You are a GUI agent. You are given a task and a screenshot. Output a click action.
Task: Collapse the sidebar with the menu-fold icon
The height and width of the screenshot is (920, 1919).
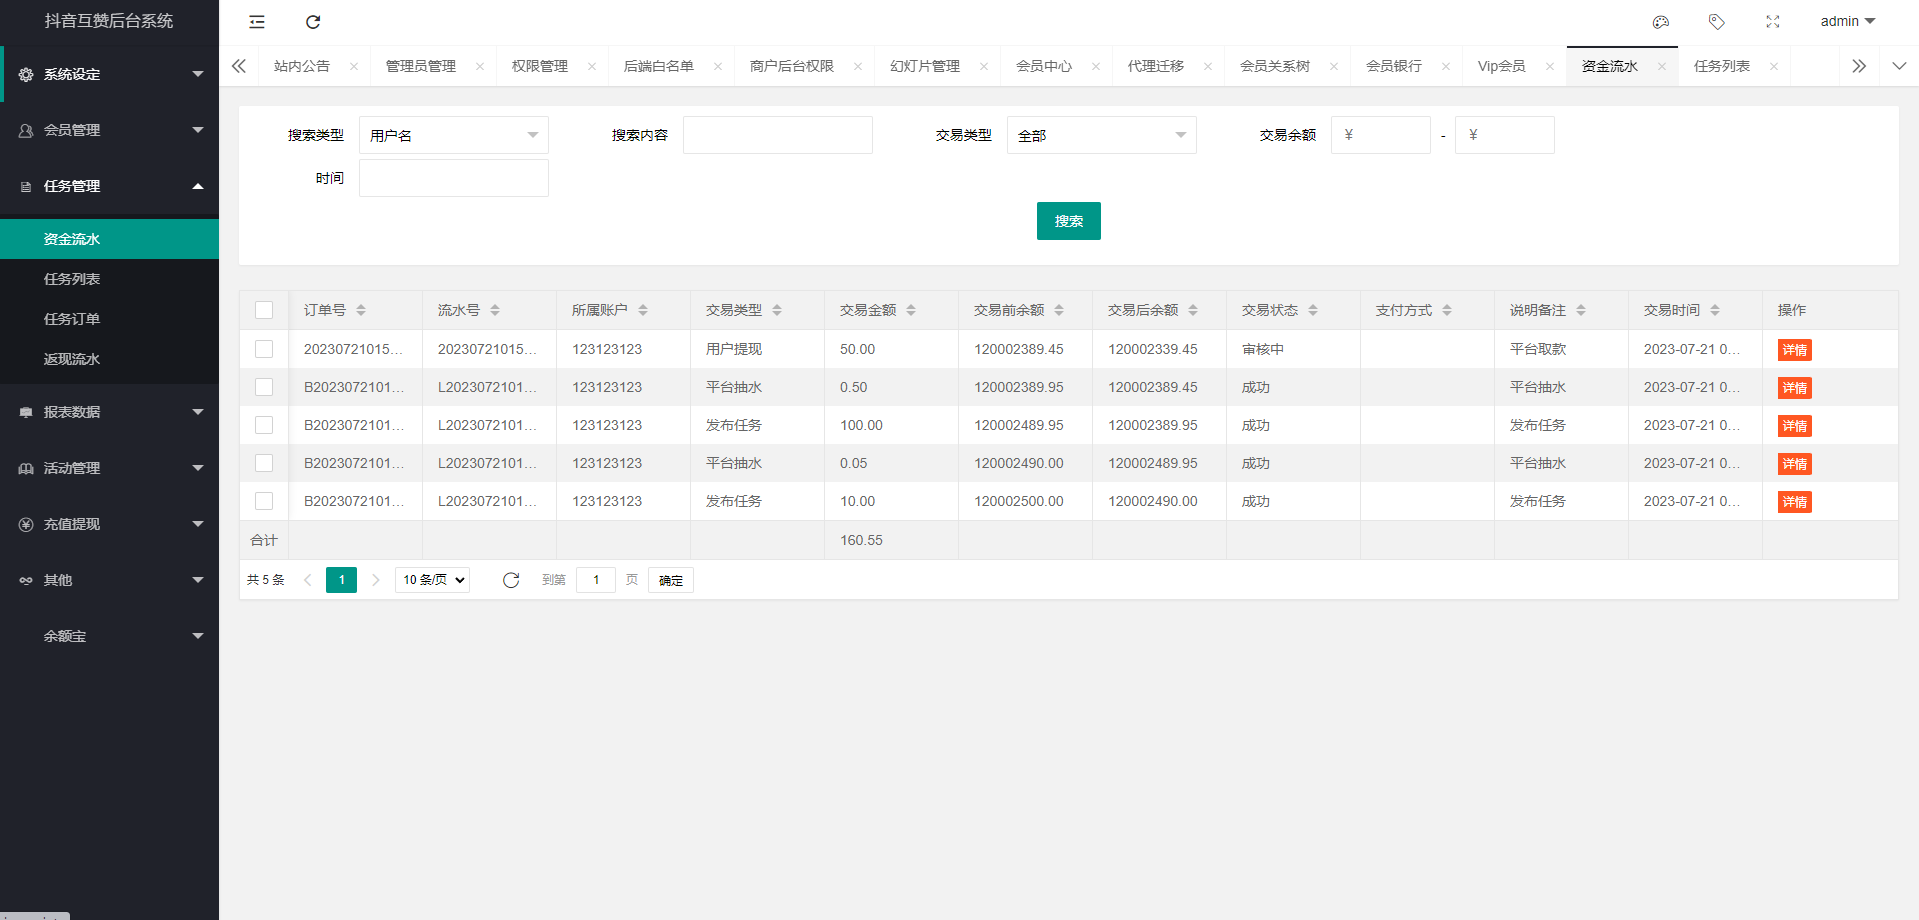click(257, 22)
